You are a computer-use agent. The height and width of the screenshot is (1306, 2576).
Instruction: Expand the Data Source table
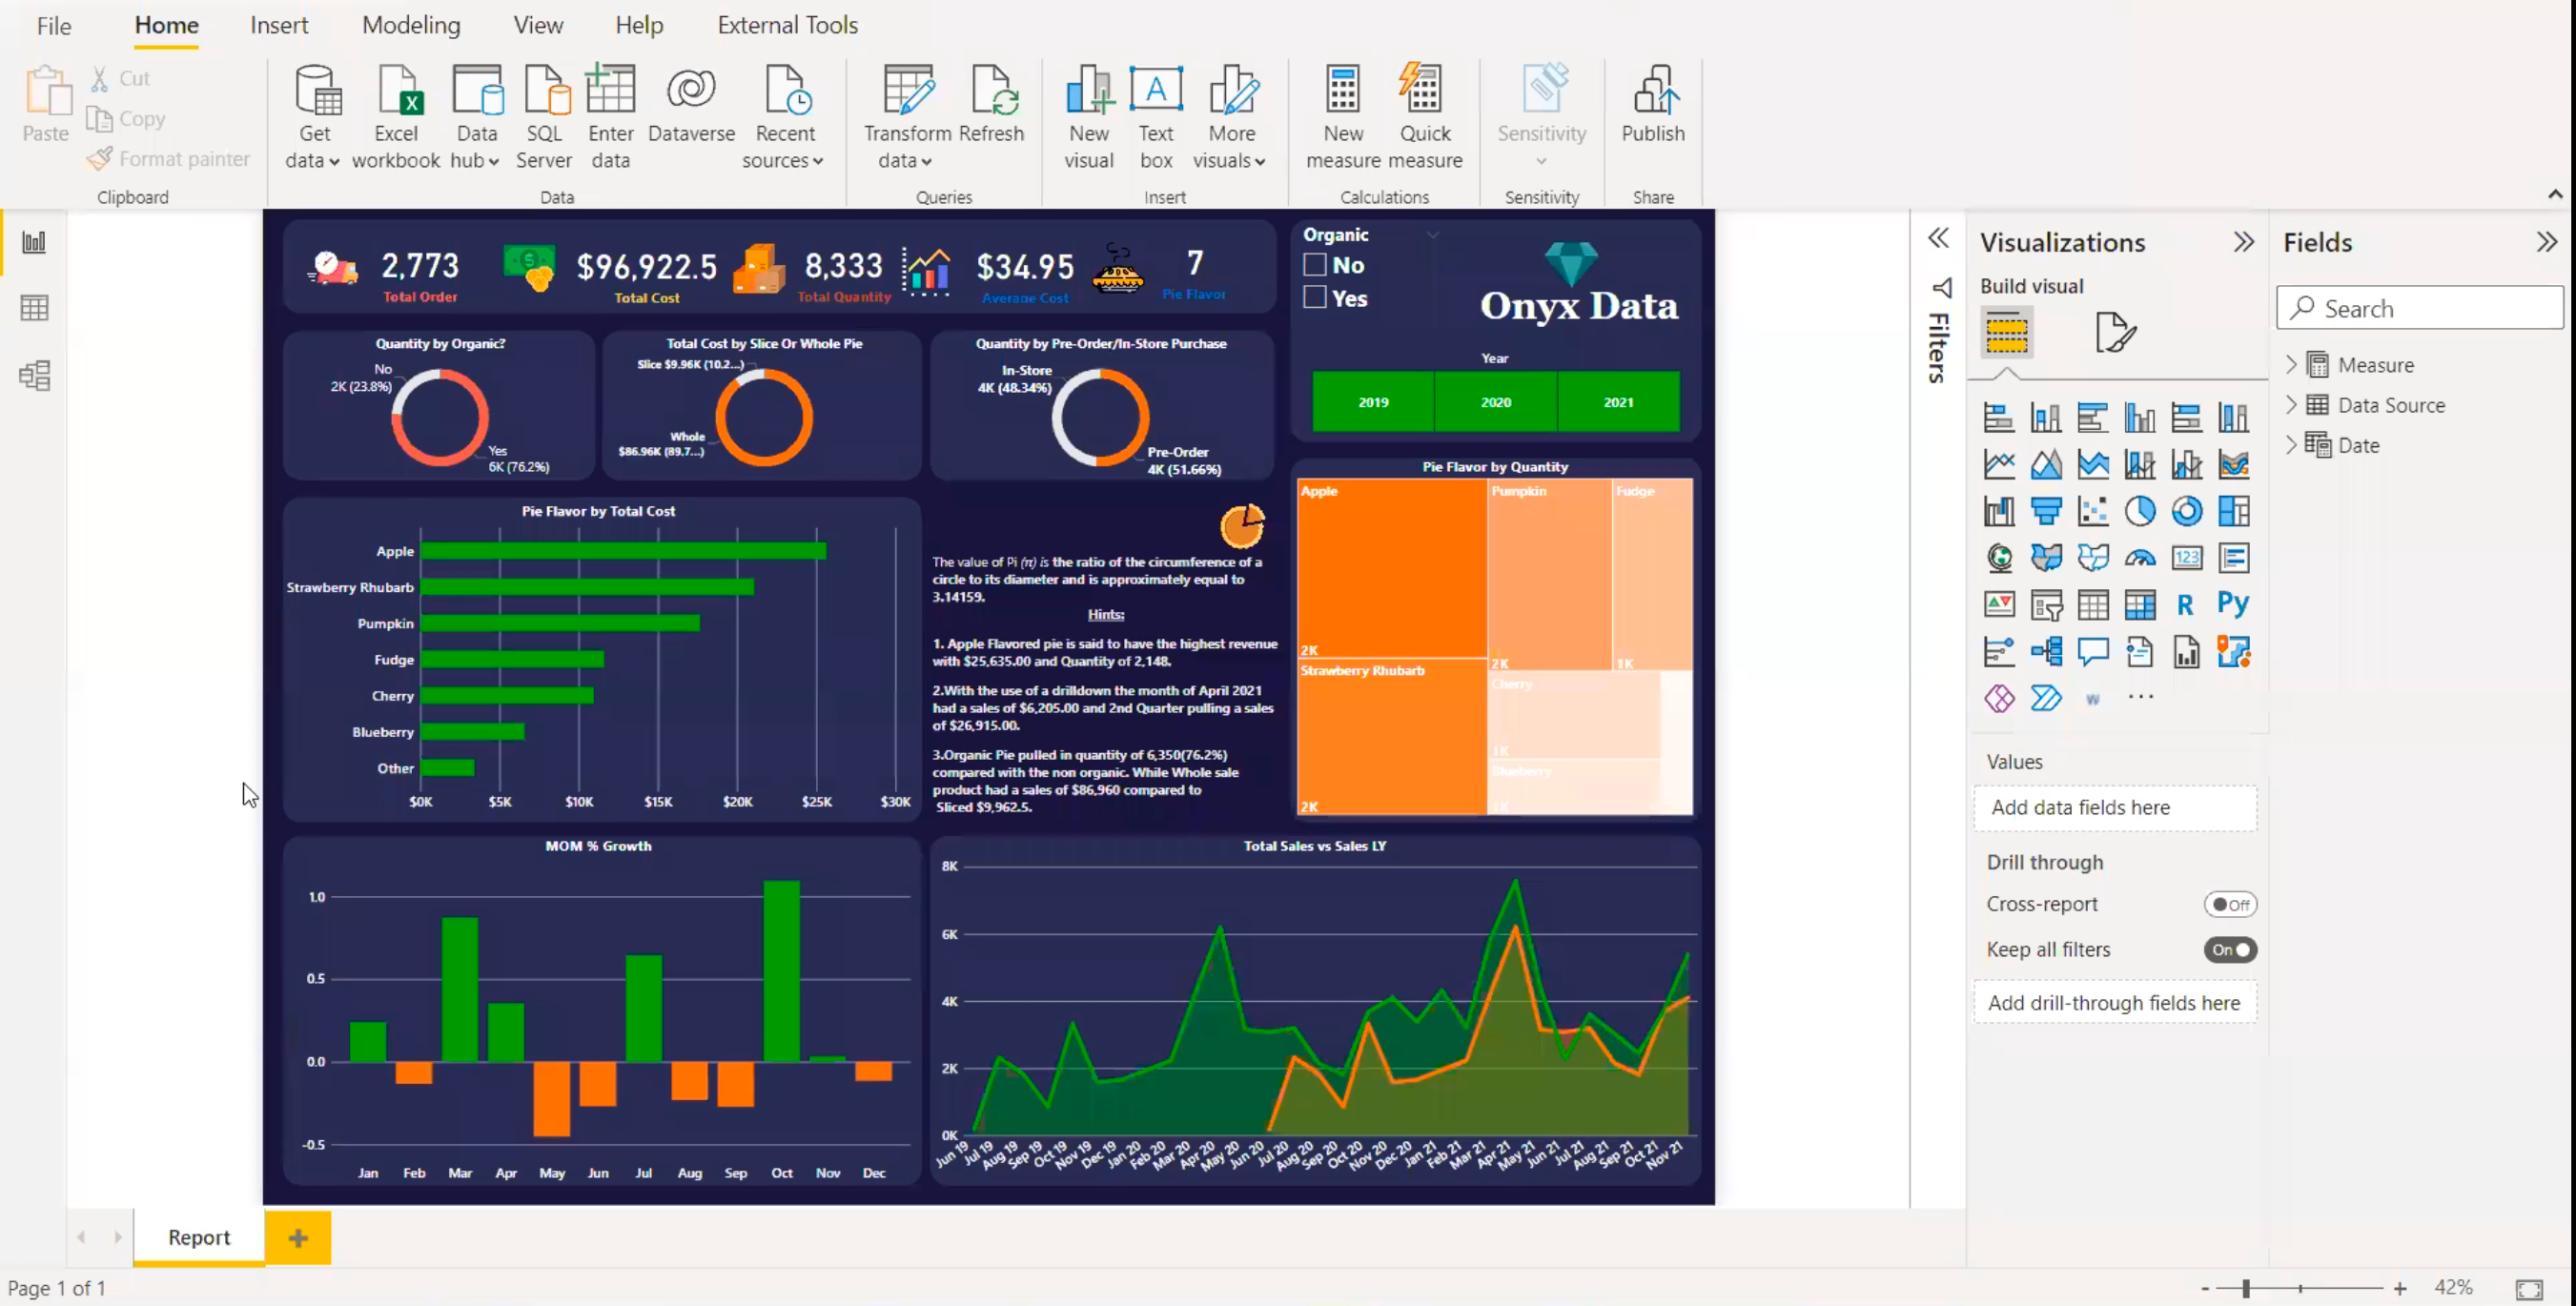point(2291,405)
